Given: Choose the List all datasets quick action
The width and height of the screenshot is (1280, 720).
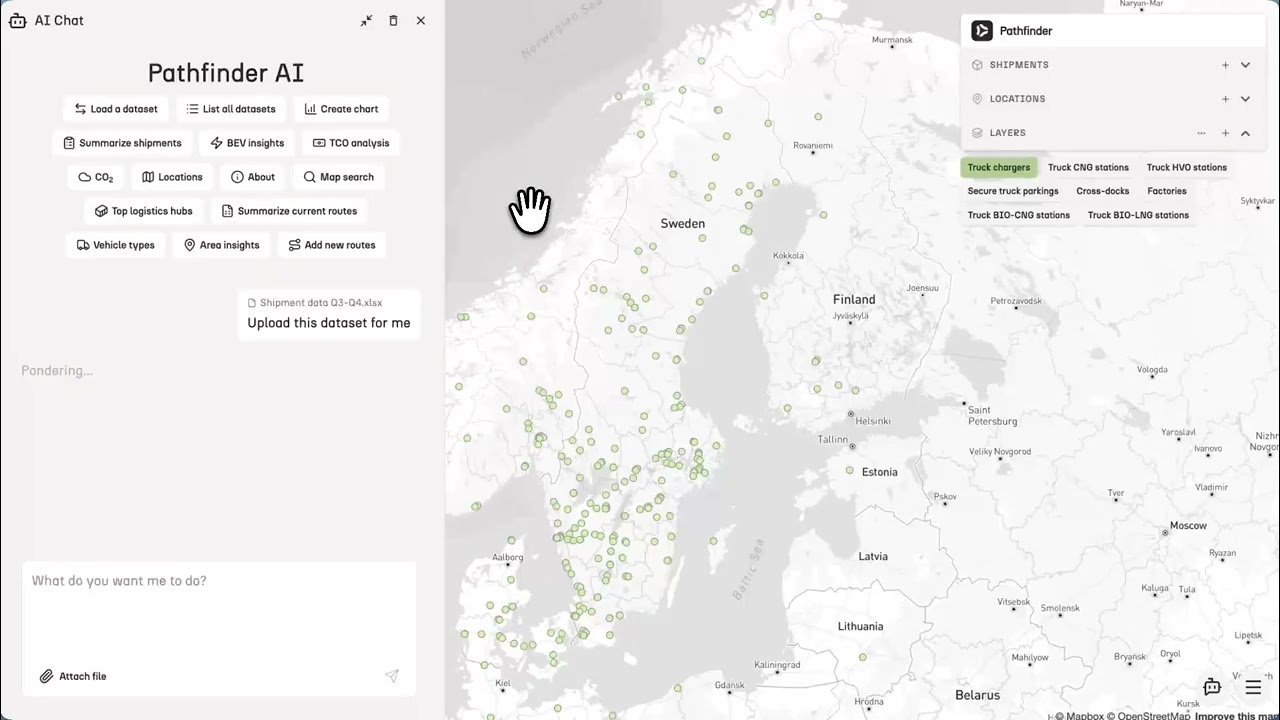Looking at the screenshot, I should tap(231, 109).
